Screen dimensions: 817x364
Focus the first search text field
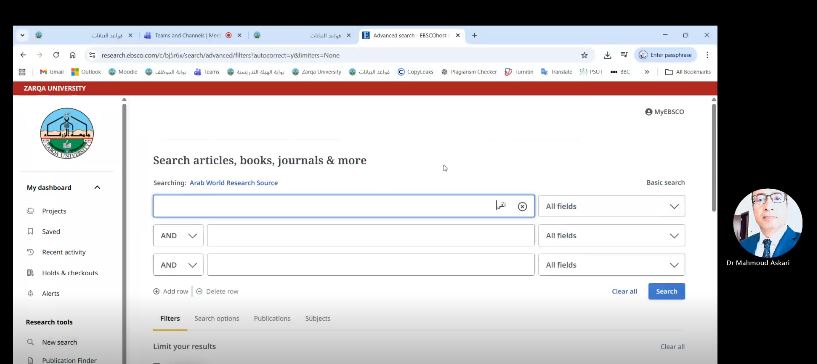[x=344, y=206]
